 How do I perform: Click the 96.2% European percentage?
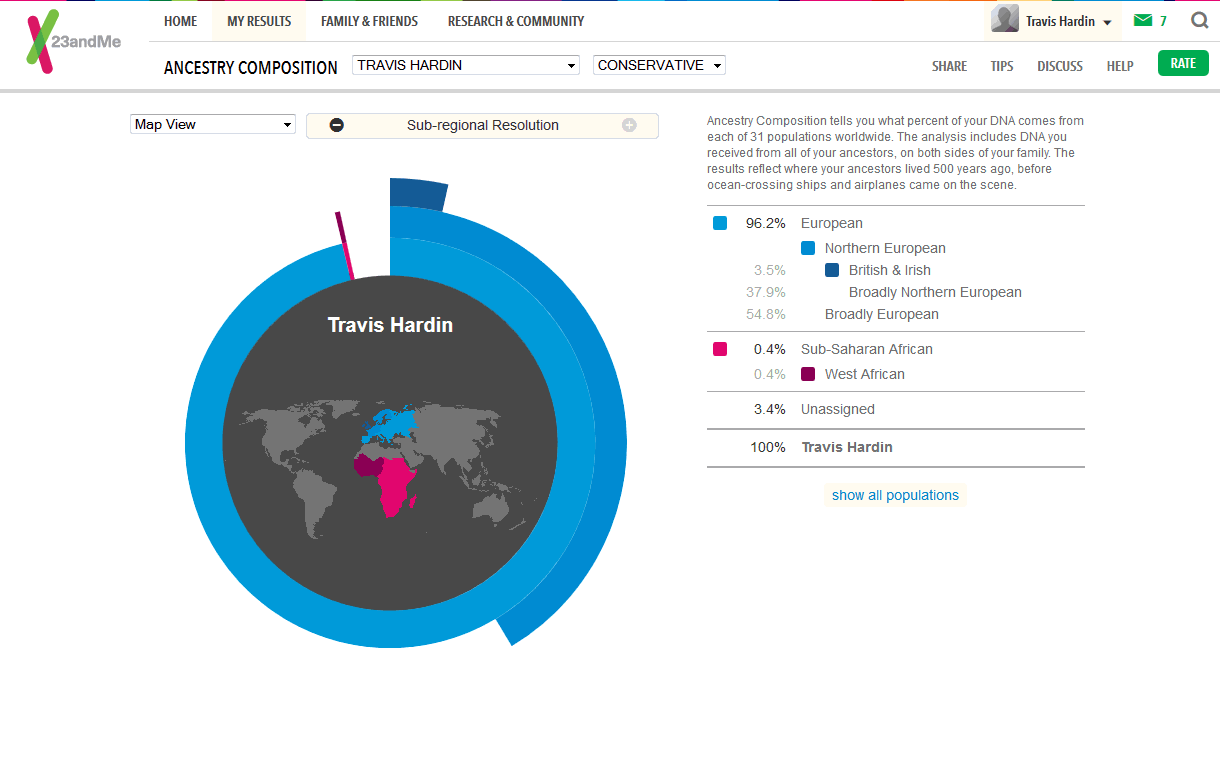click(766, 223)
